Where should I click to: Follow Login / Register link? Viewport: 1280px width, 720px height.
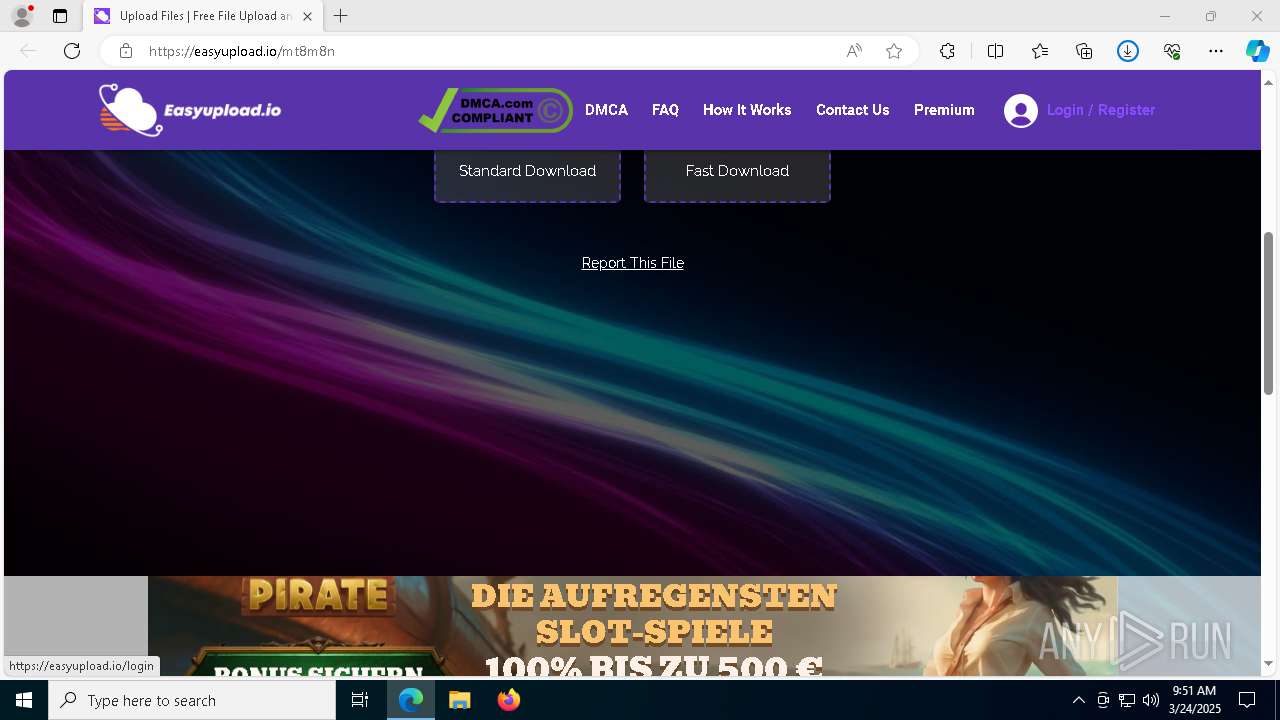[1101, 110]
